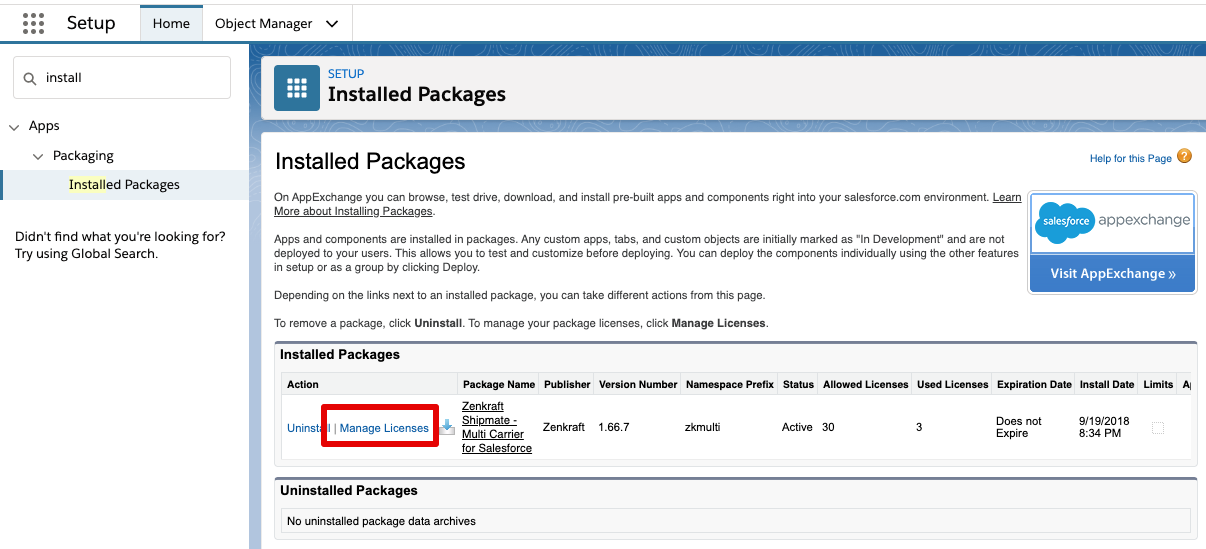Click the Uninstall link for Zenkraft
This screenshot has height=549, width=1206.
coord(307,428)
